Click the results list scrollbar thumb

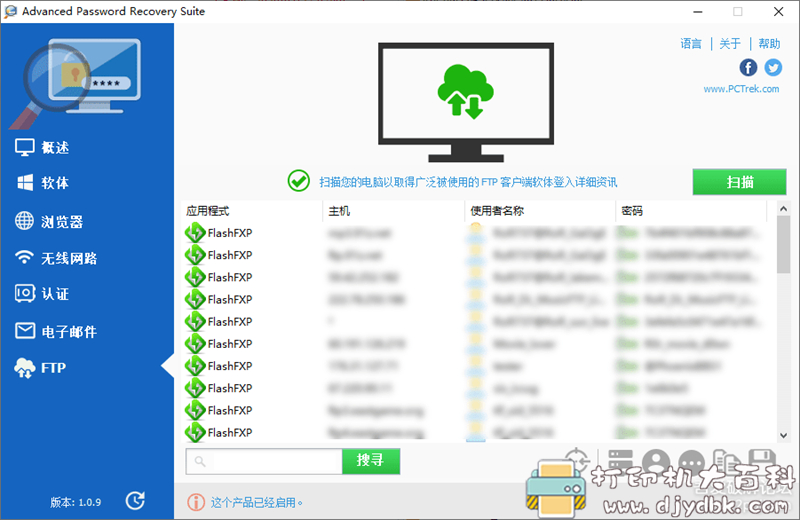pyautogui.click(x=784, y=244)
